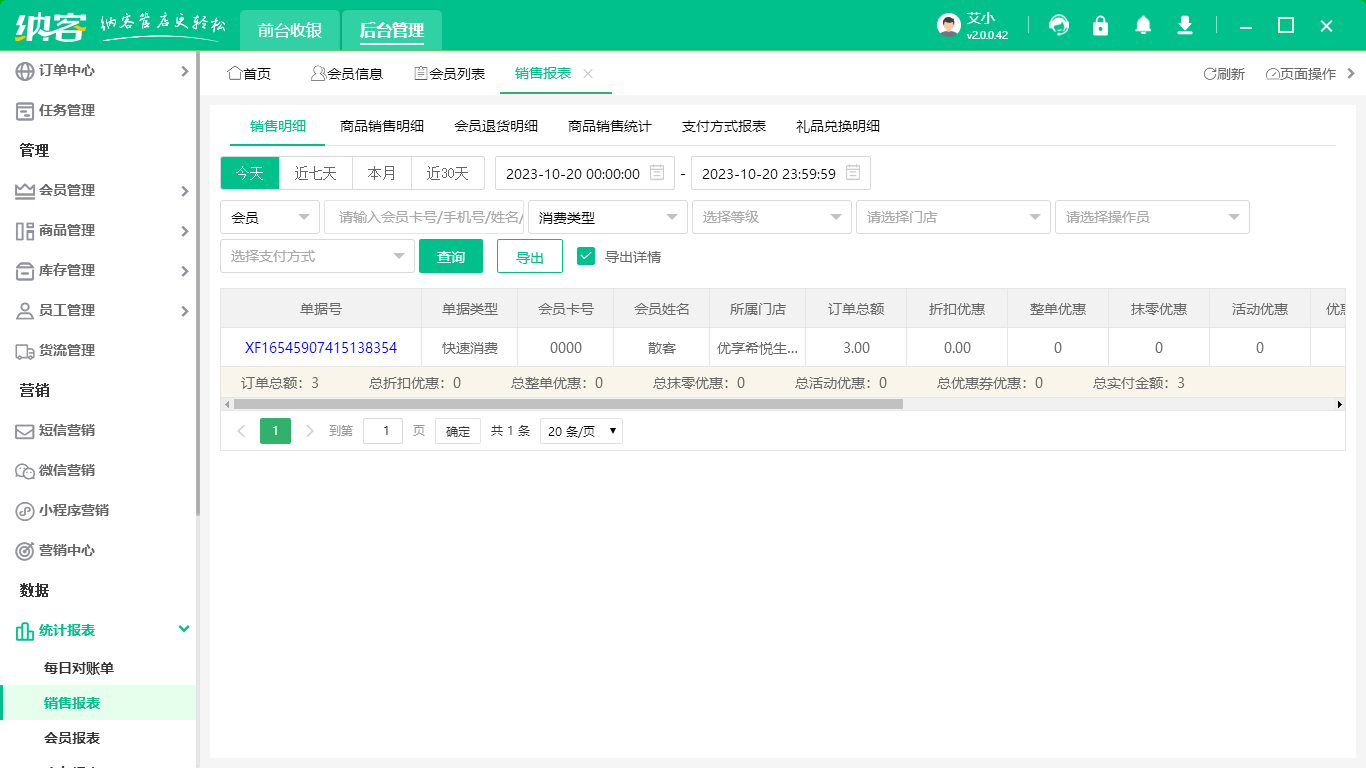Click the lock screen icon in title bar
This screenshot has width=1366, height=768.
coord(1100,25)
